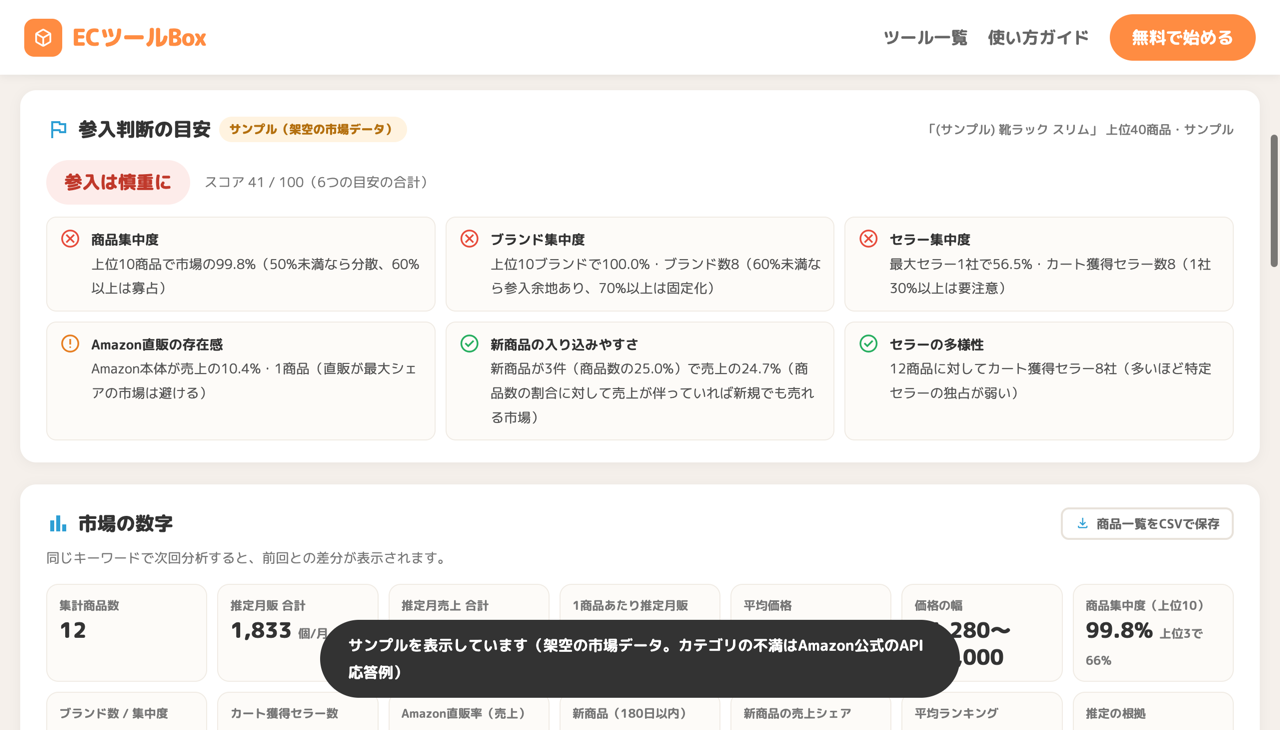
Task: Click the page vertical scrollbar thumb
Action: coord(1274,200)
